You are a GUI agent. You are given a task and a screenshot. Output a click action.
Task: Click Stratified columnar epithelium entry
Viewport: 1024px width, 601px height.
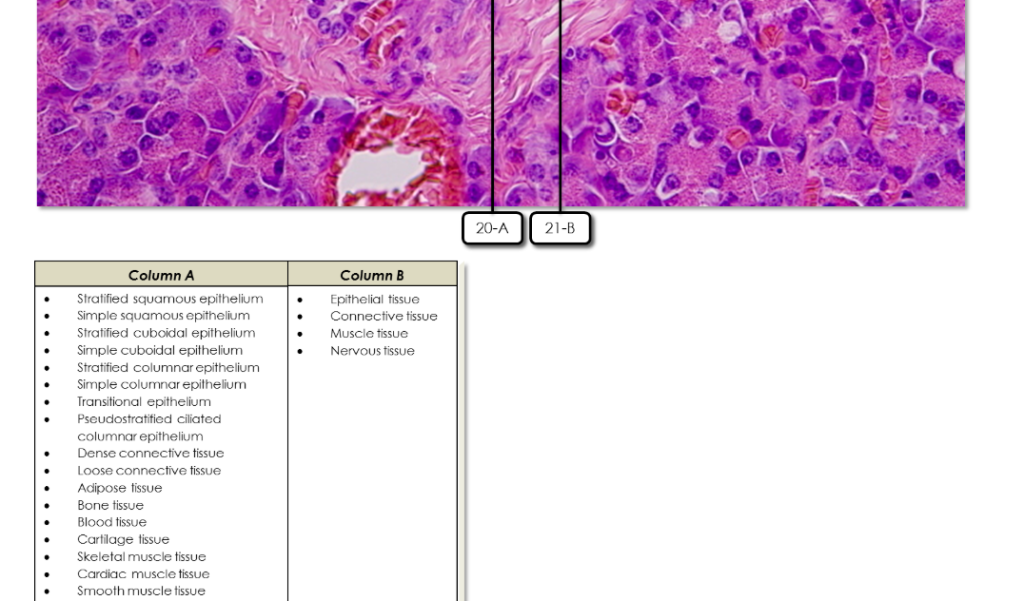click(168, 367)
